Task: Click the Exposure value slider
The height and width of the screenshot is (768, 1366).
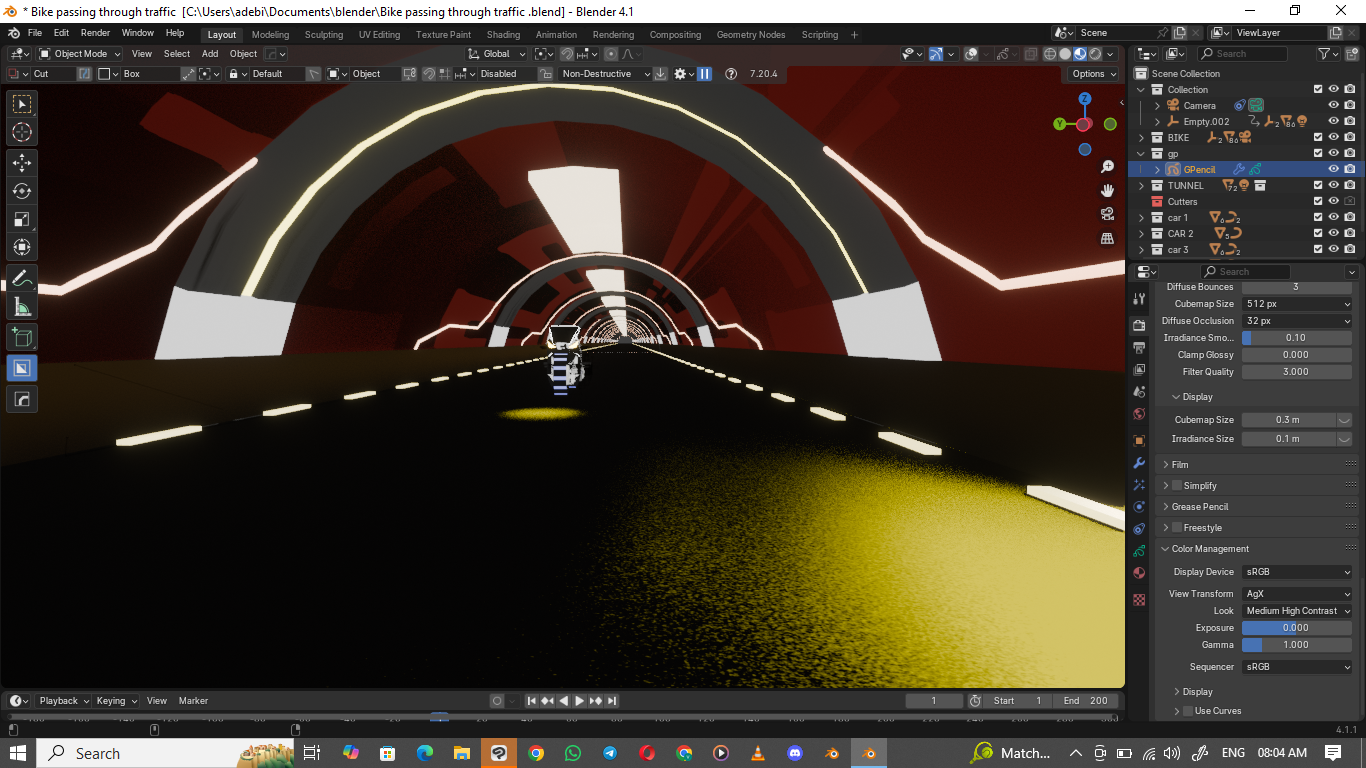Action: (x=1297, y=628)
